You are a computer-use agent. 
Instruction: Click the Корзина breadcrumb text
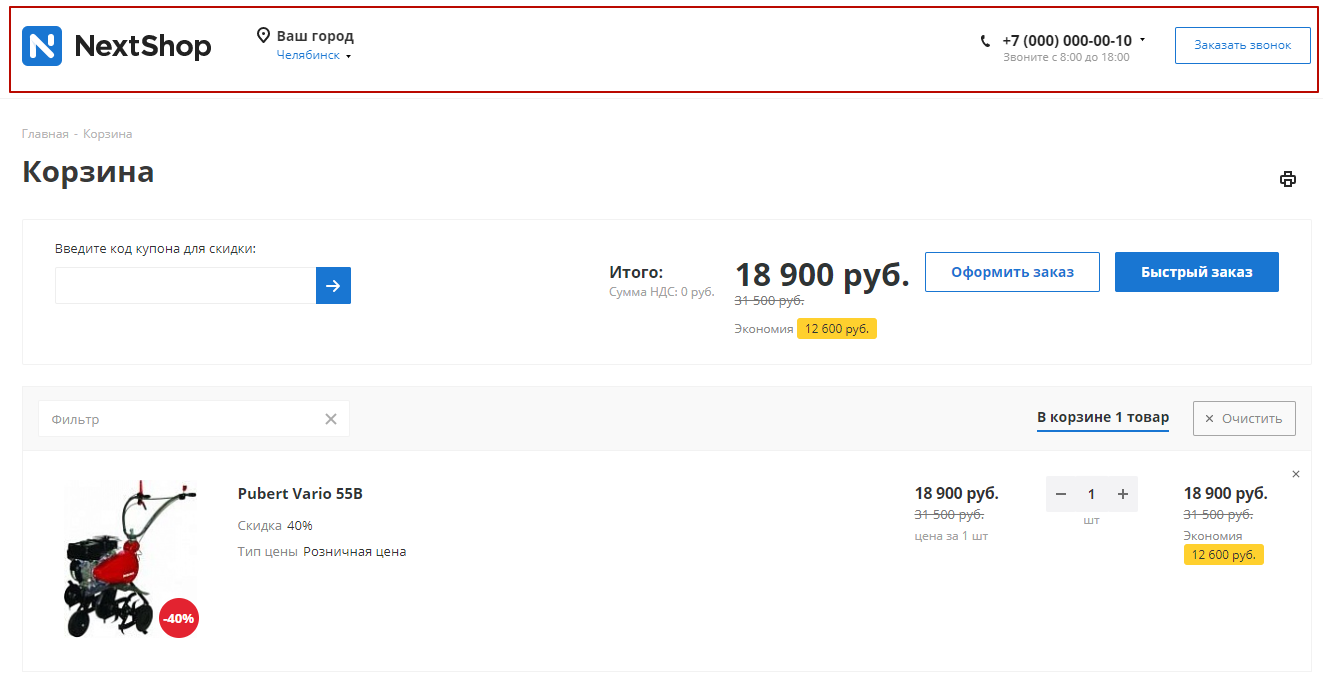tap(108, 134)
